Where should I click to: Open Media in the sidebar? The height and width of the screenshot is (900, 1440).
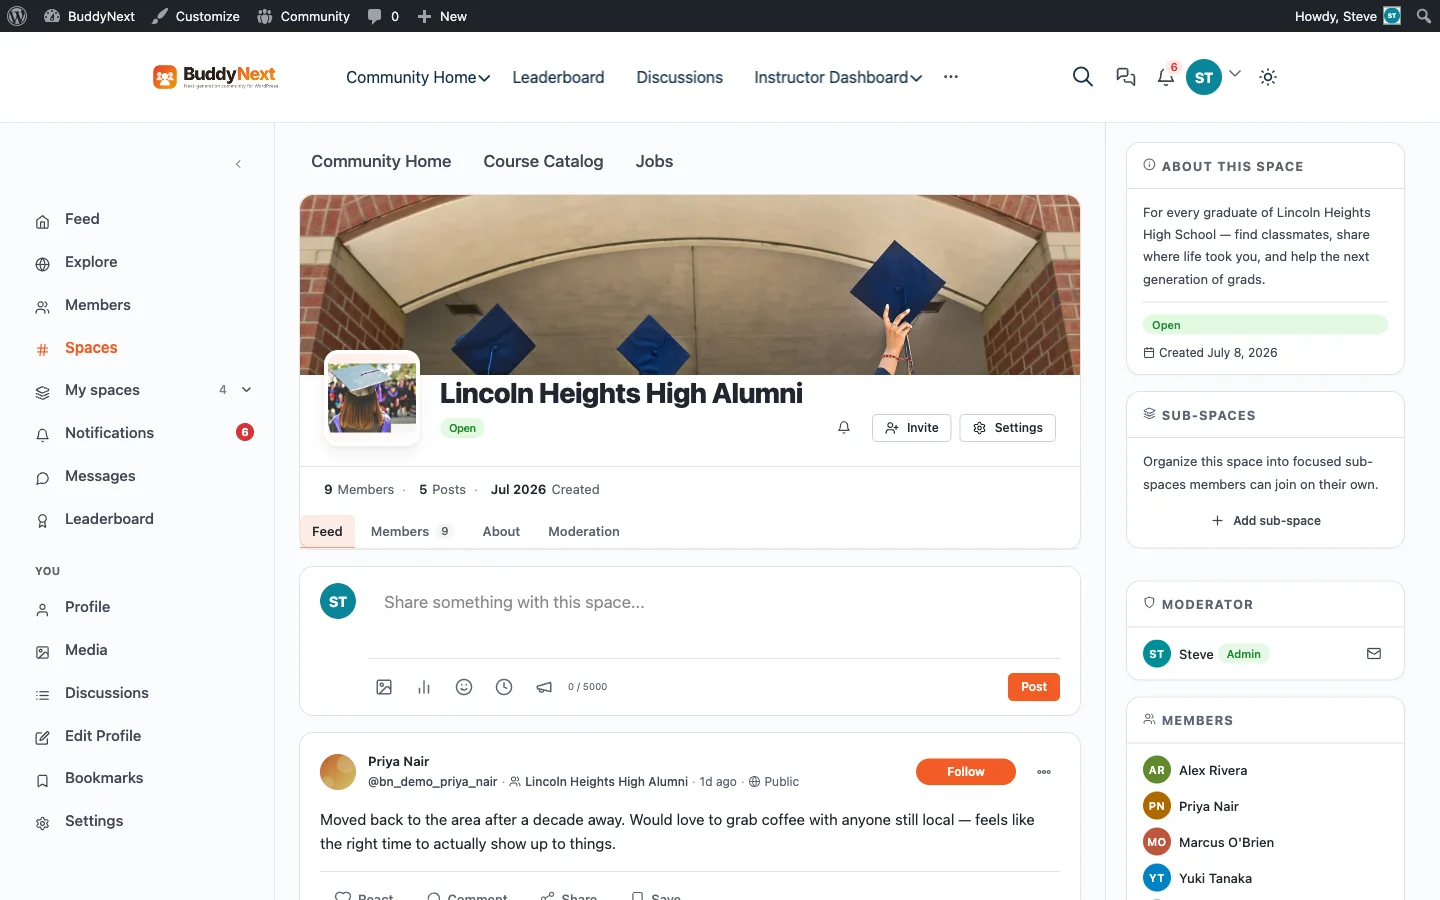coord(86,650)
